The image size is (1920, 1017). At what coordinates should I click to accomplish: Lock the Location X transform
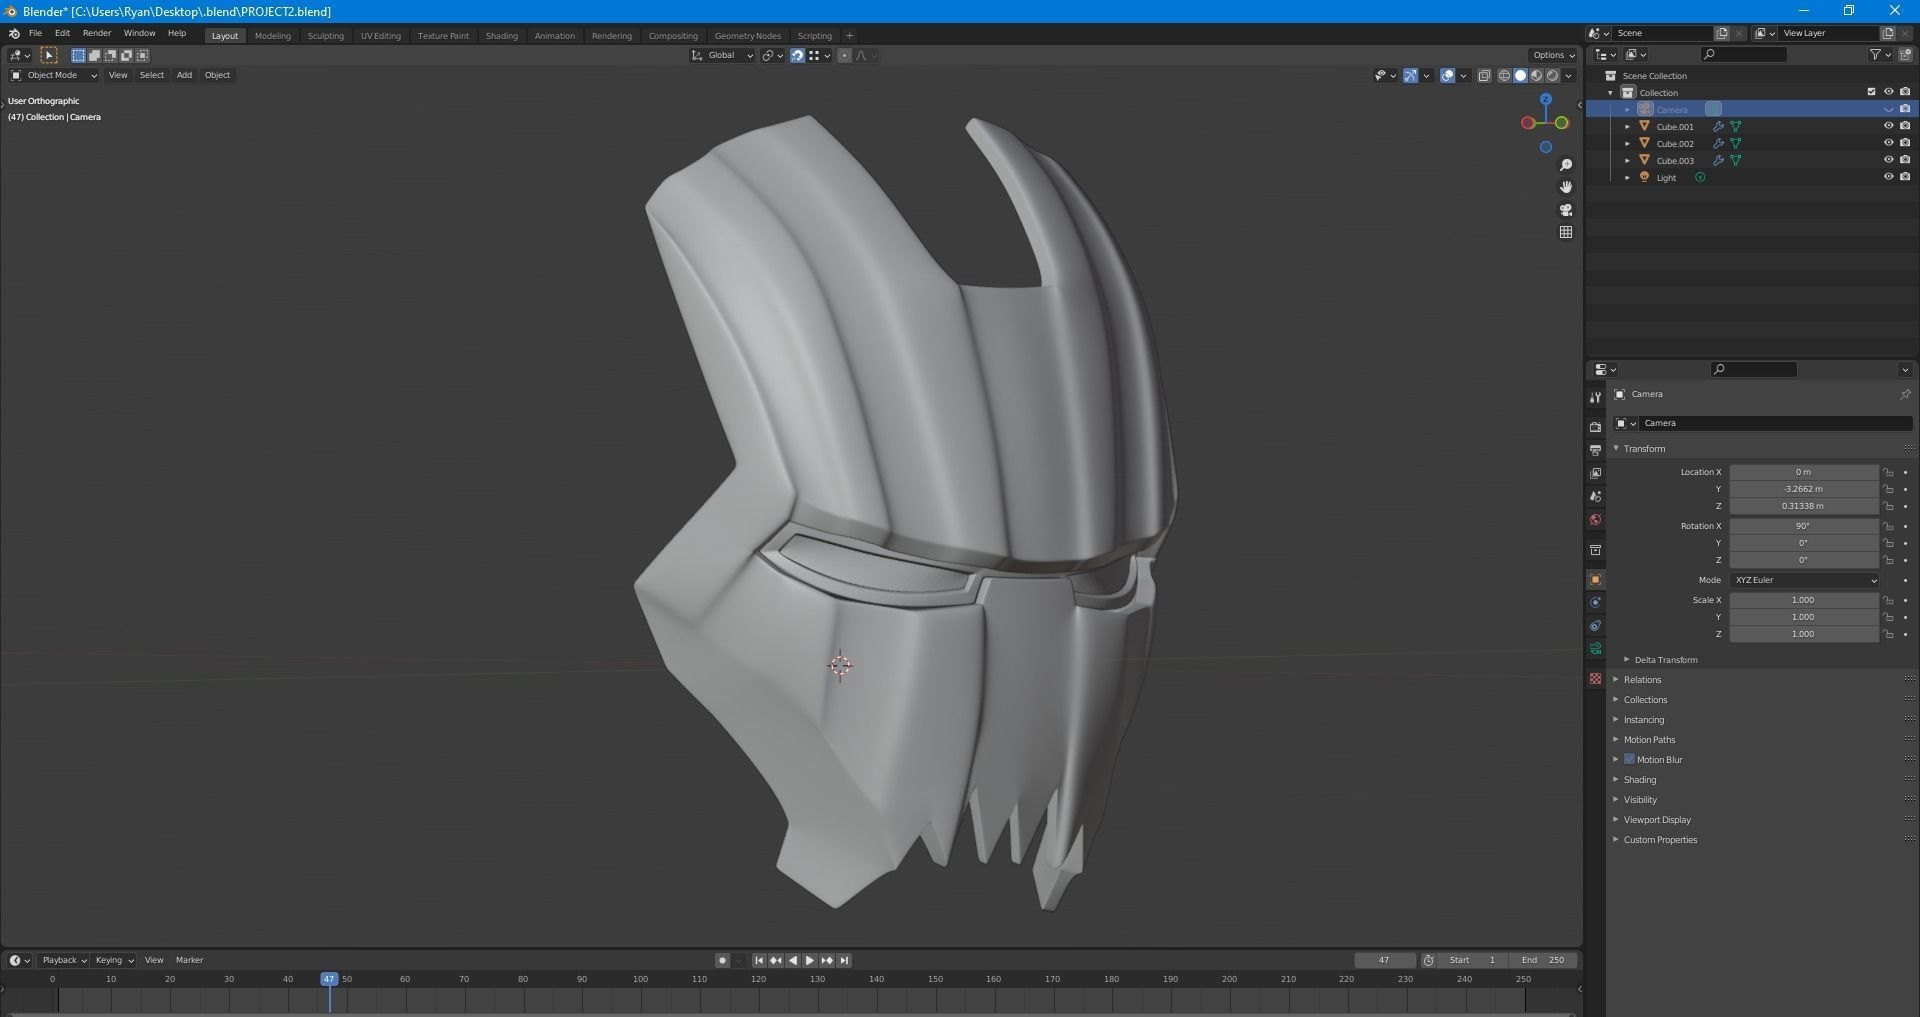tap(1888, 472)
